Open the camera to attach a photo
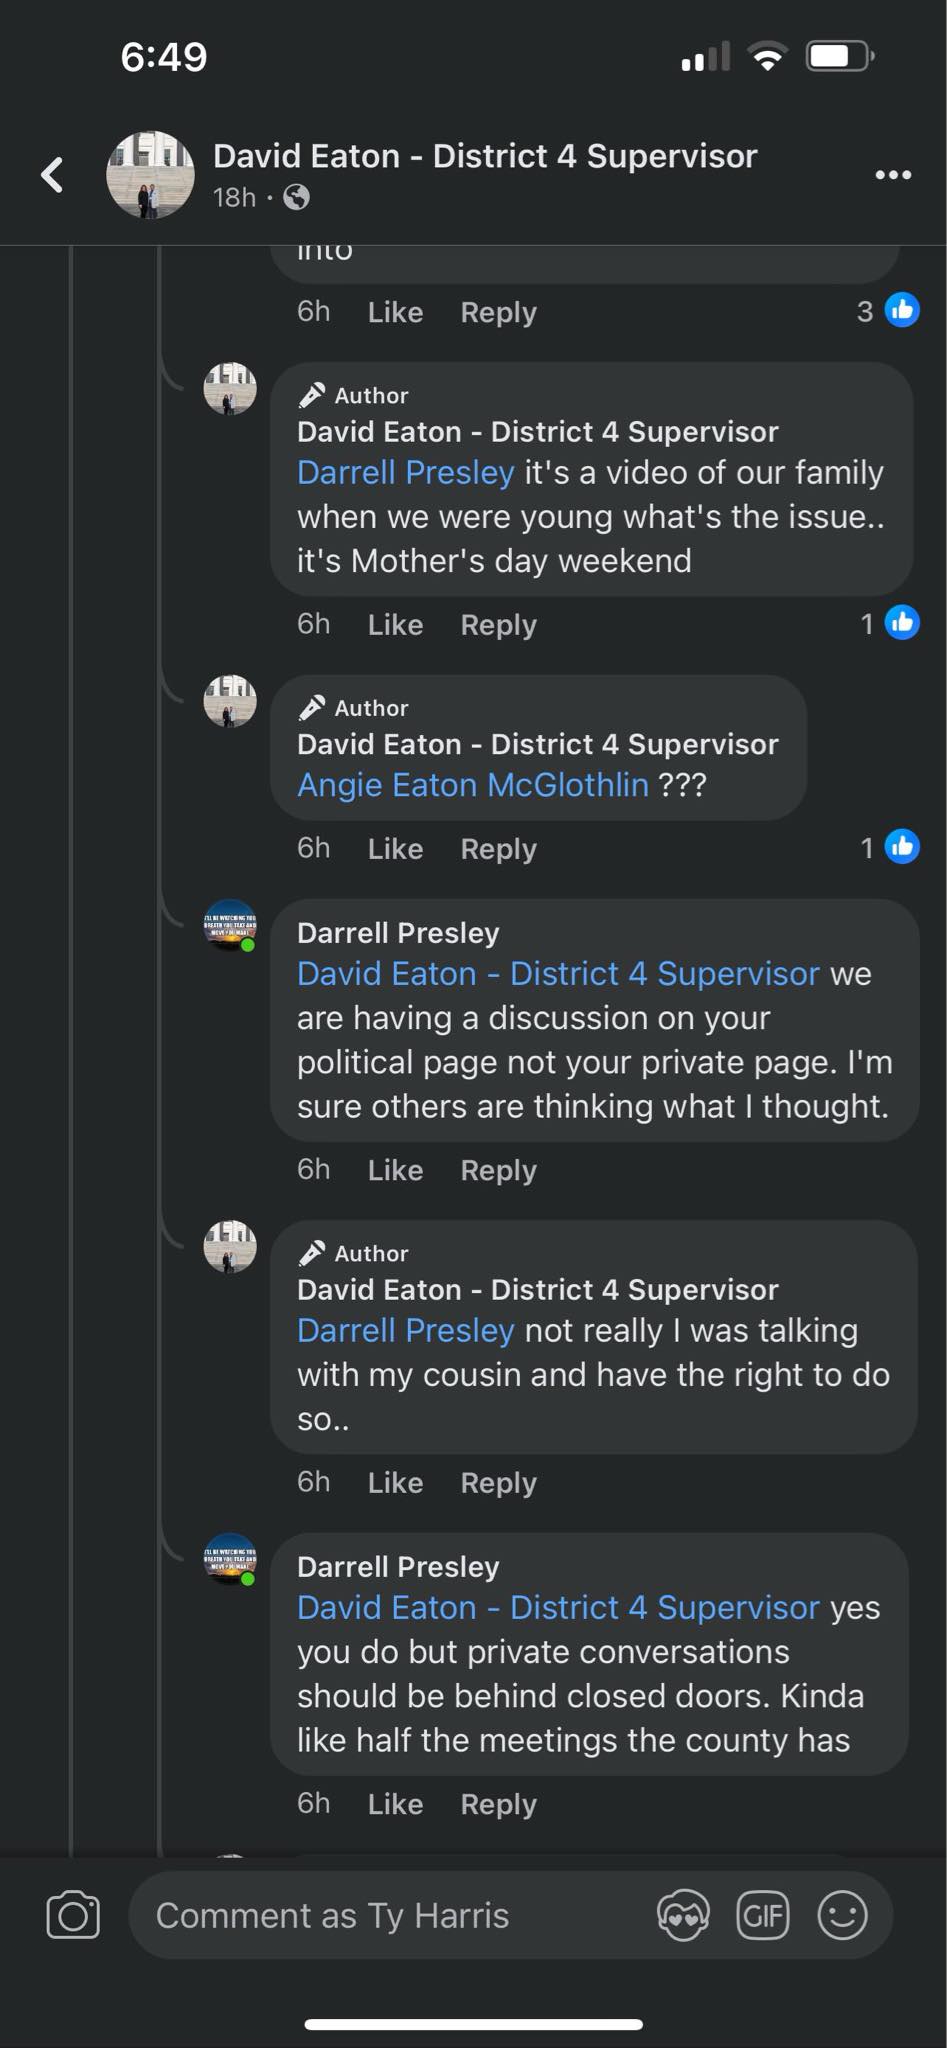The image size is (947, 2048). pos(73,1915)
